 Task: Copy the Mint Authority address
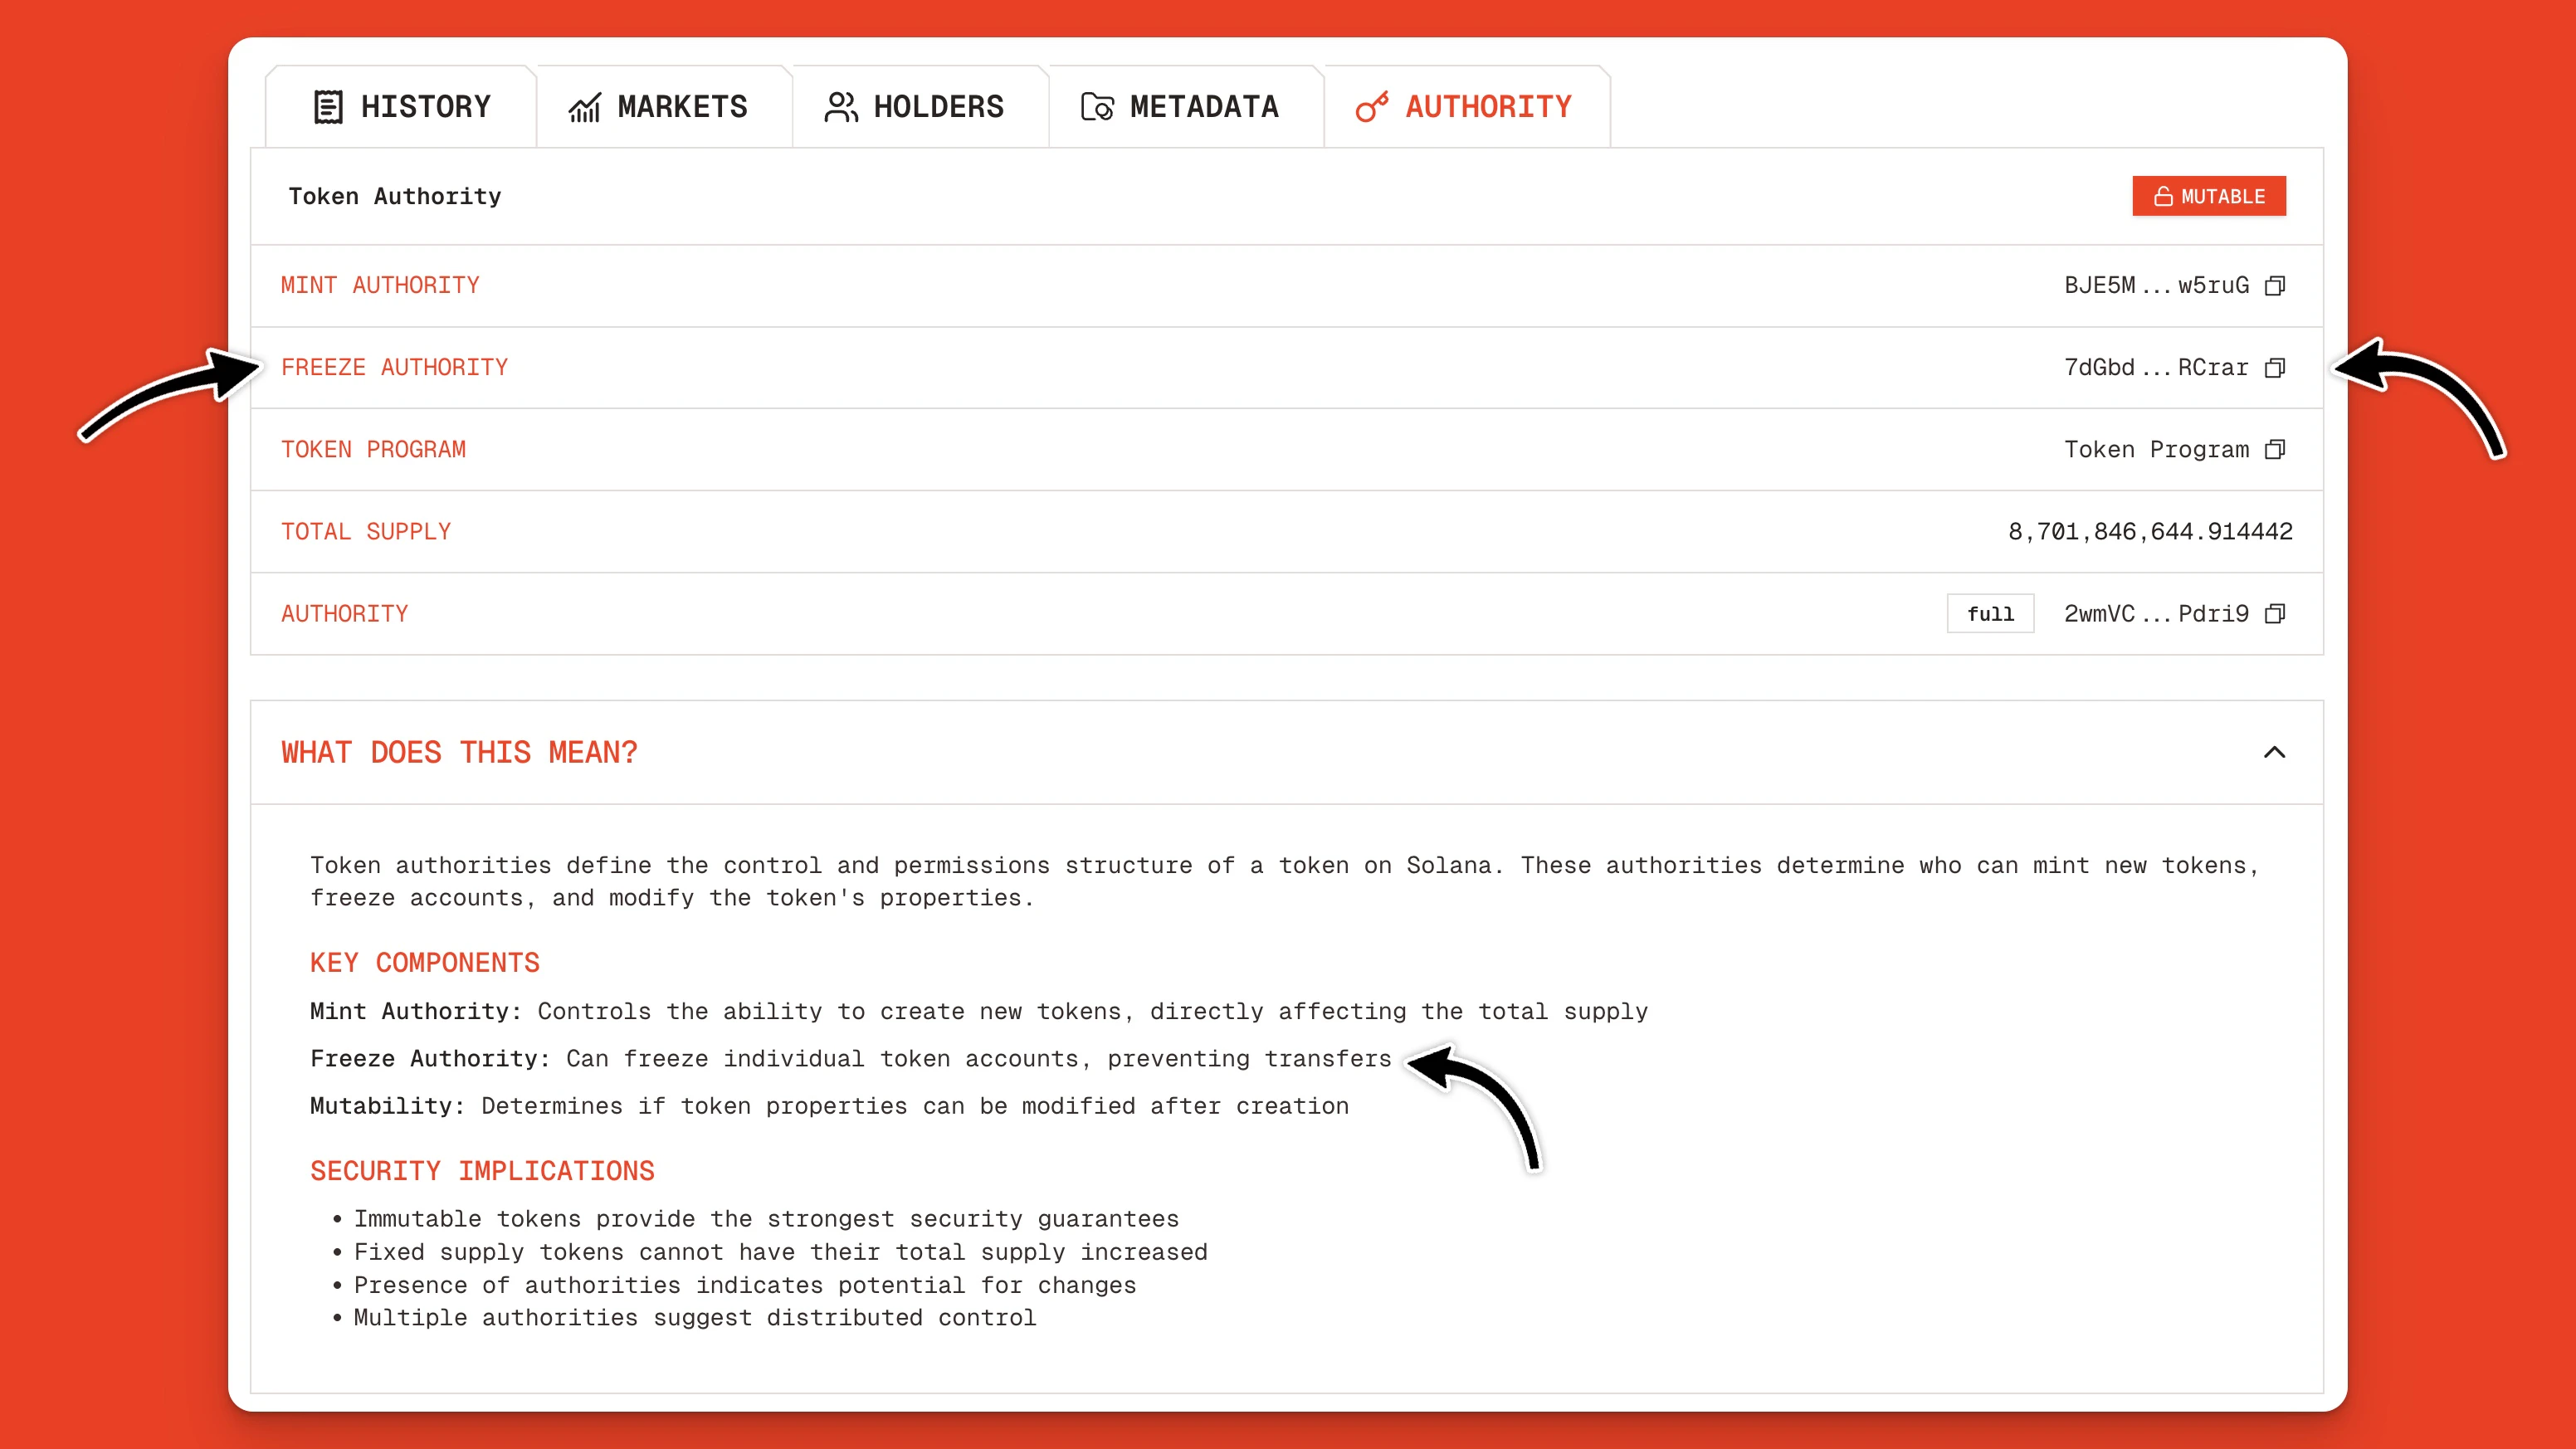2274,285
